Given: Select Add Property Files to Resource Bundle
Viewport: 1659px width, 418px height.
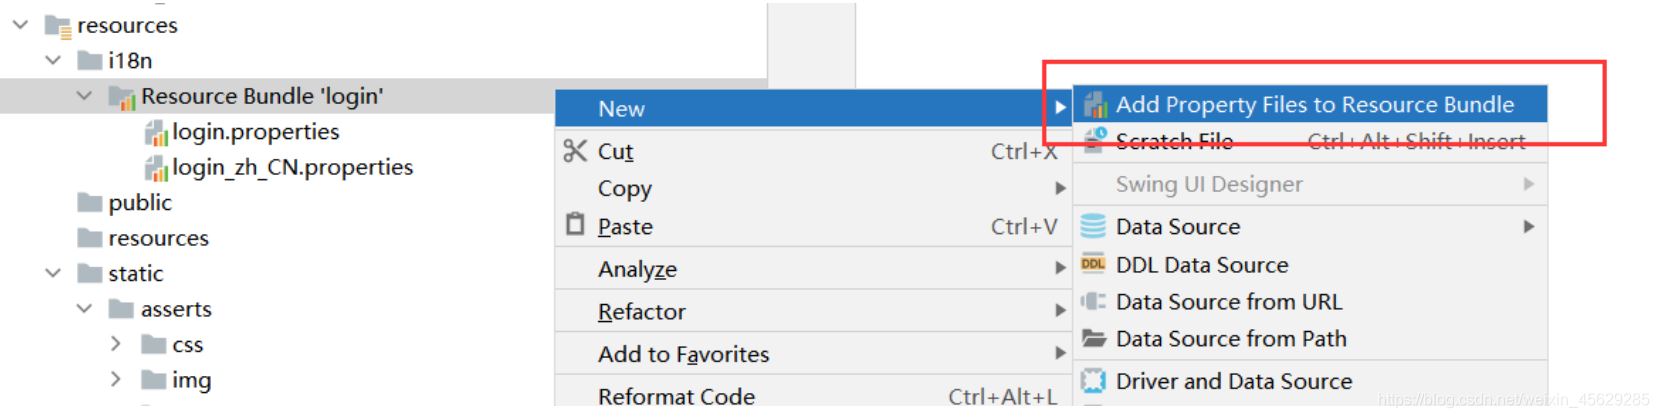Looking at the screenshot, I should pos(1314,105).
